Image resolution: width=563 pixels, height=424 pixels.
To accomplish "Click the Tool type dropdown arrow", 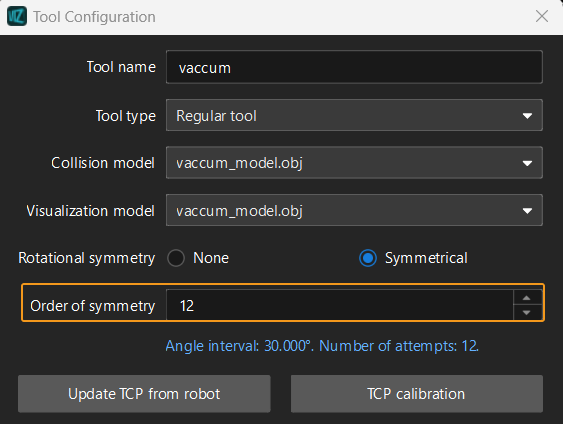I will [x=527, y=116].
